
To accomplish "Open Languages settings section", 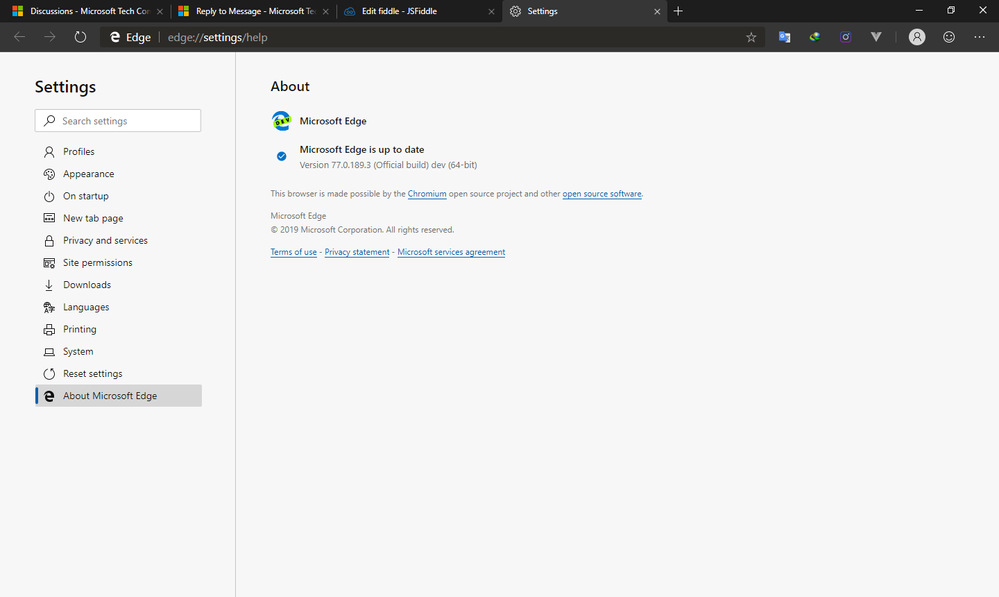I will tap(119, 307).
